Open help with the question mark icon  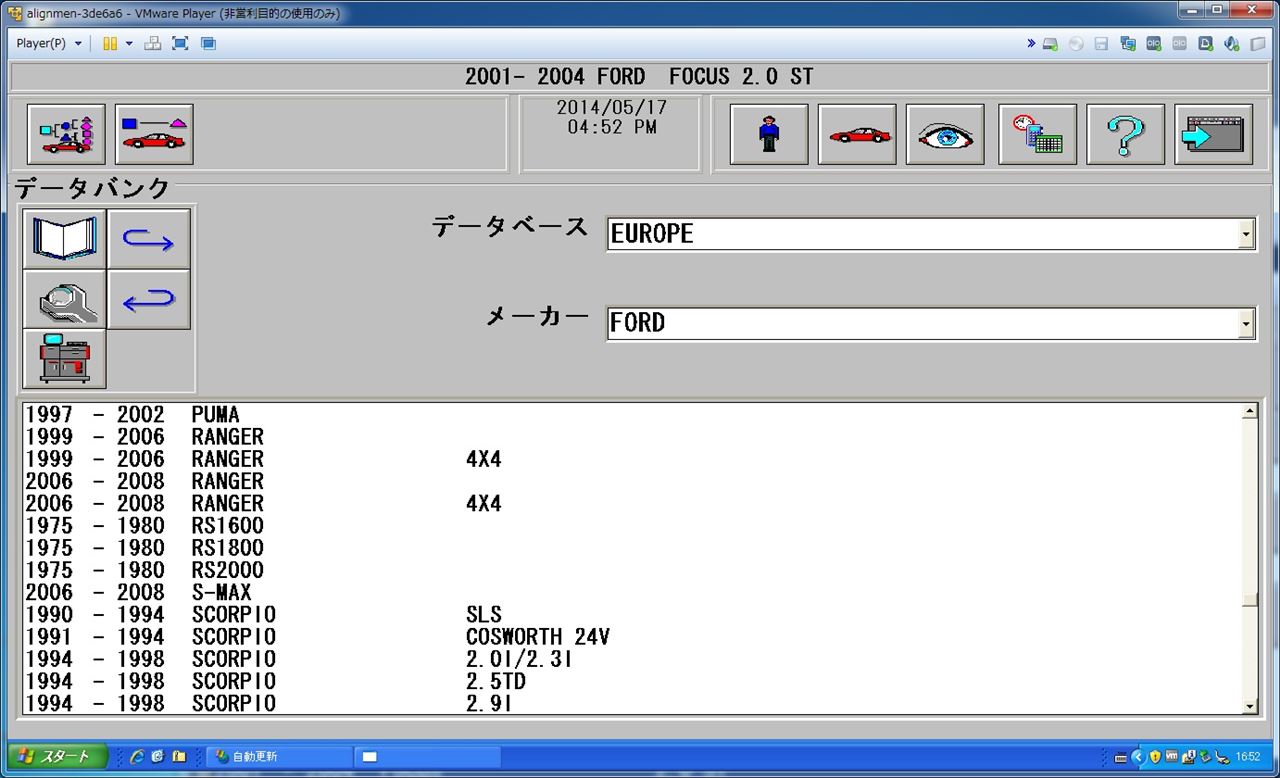tap(1125, 134)
